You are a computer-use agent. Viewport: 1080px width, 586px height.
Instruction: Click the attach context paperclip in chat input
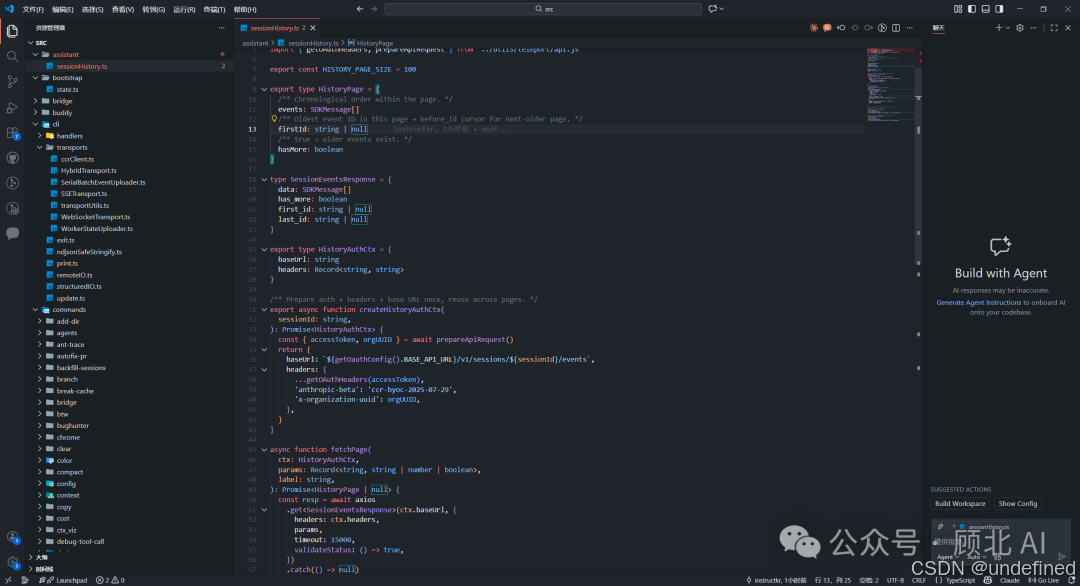click(x=940, y=527)
